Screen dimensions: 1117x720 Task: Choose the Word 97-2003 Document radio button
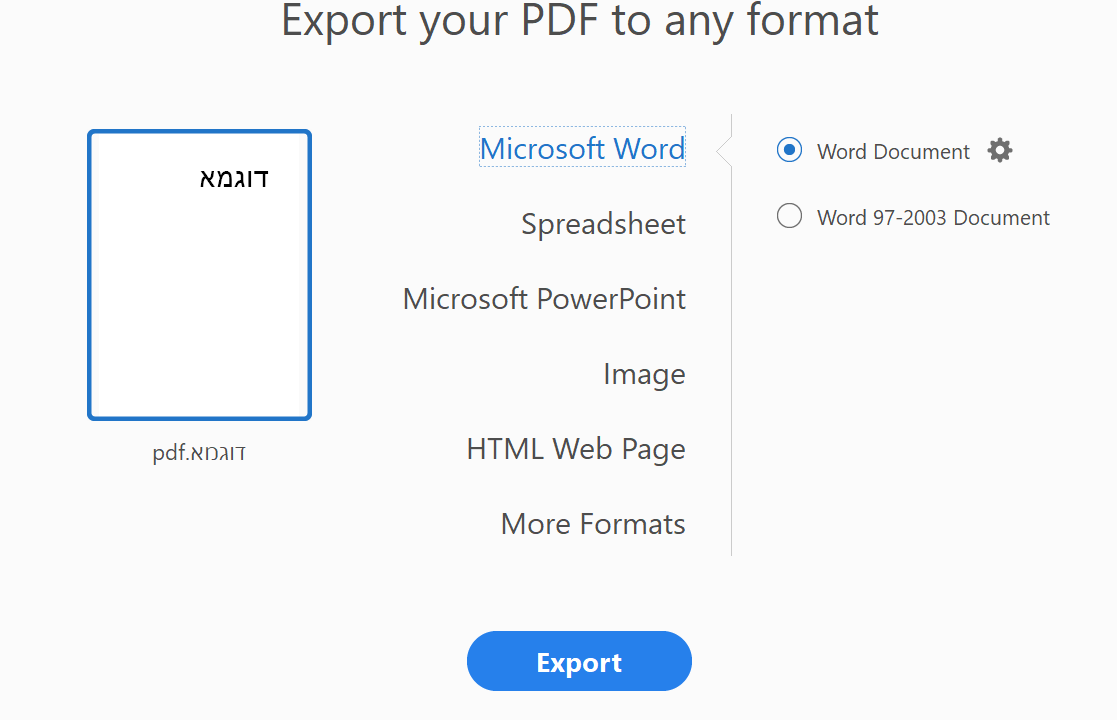789,216
